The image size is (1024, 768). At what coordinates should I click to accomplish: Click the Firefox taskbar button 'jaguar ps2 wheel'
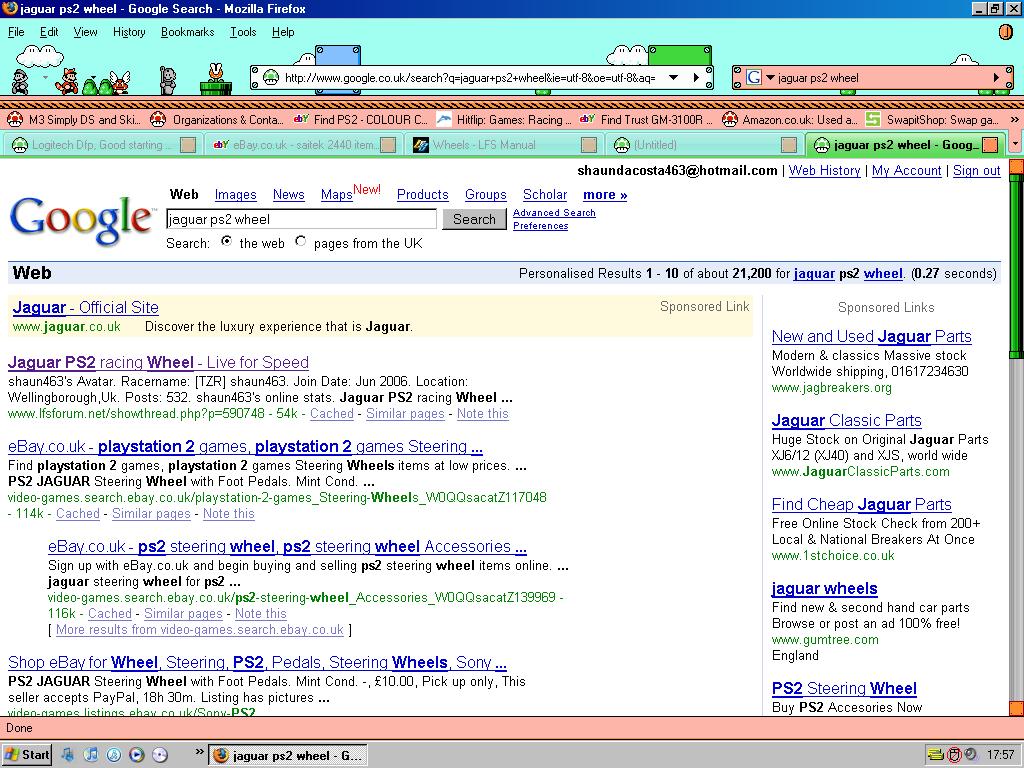point(288,756)
